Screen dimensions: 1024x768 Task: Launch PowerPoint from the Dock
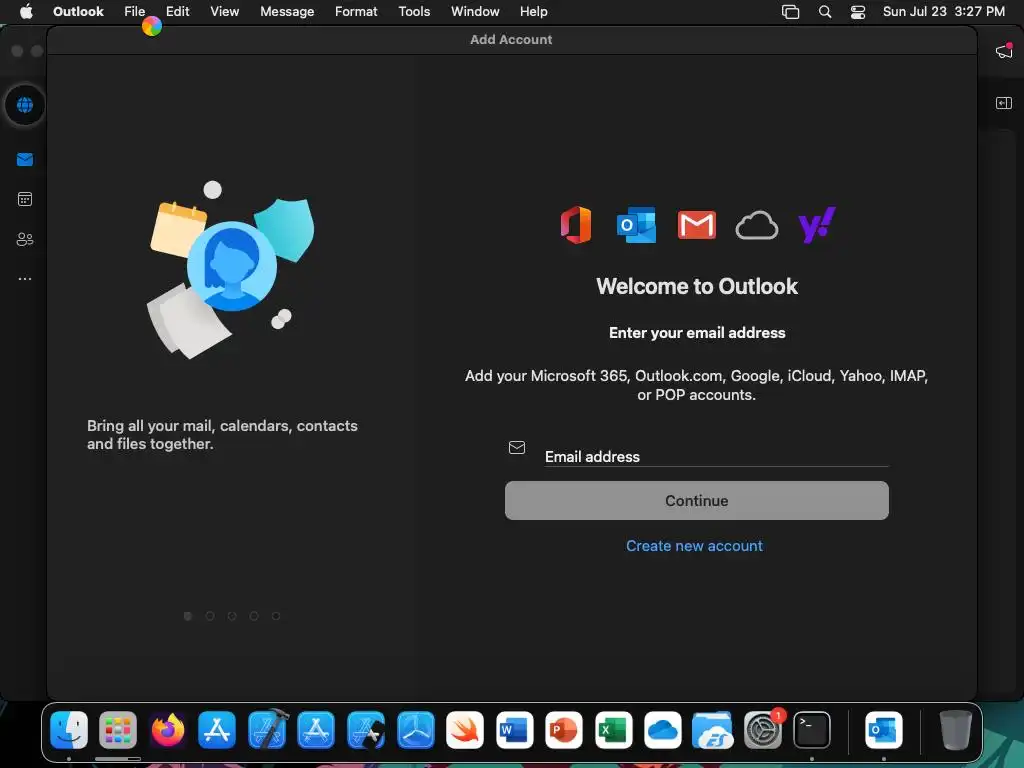pos(564,729)
